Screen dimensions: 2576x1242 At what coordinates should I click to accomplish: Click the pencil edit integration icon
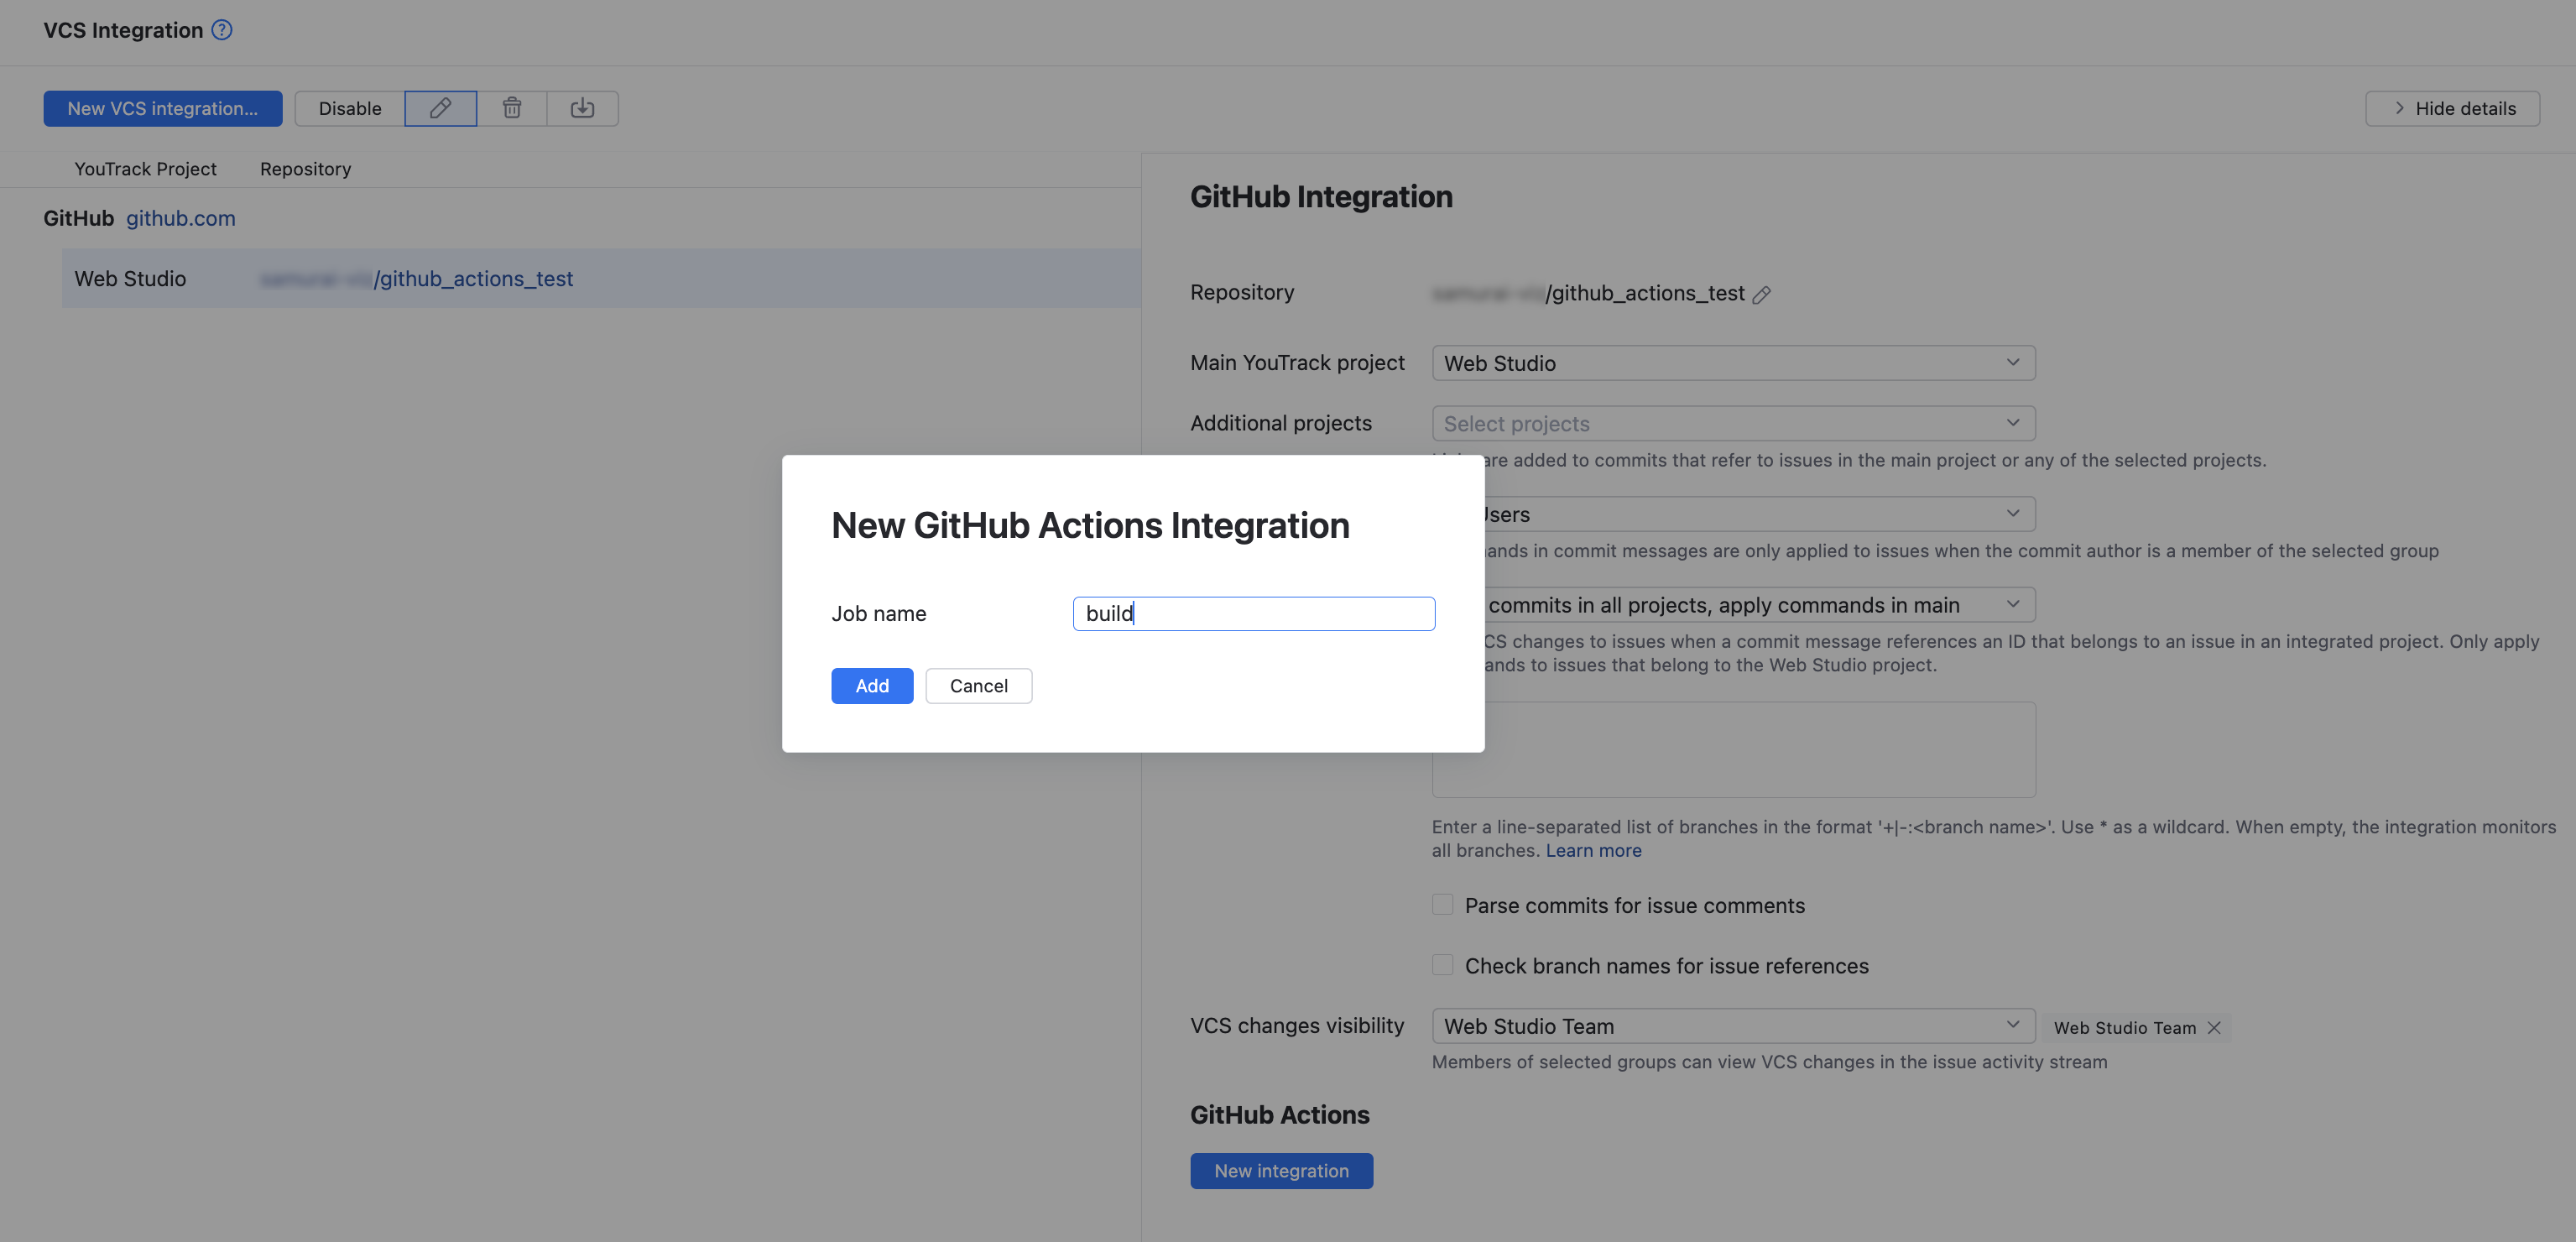[440, 108]
